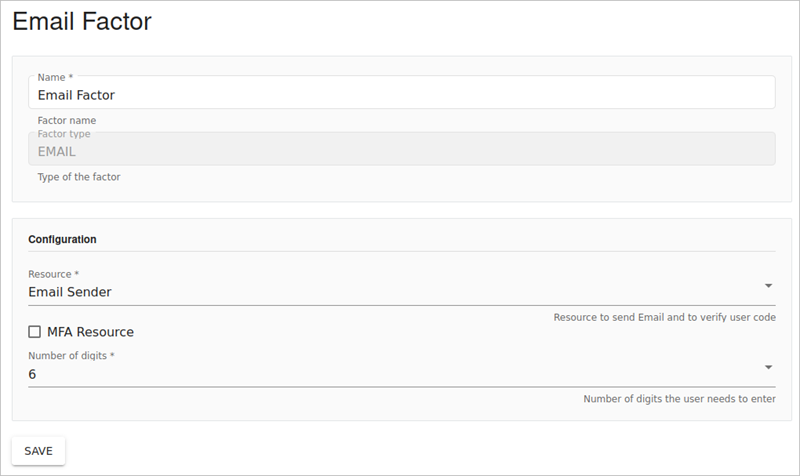Screen dimensions: 800x476
Task: Select the Email Sender resource value
Action: coord(70,292)
